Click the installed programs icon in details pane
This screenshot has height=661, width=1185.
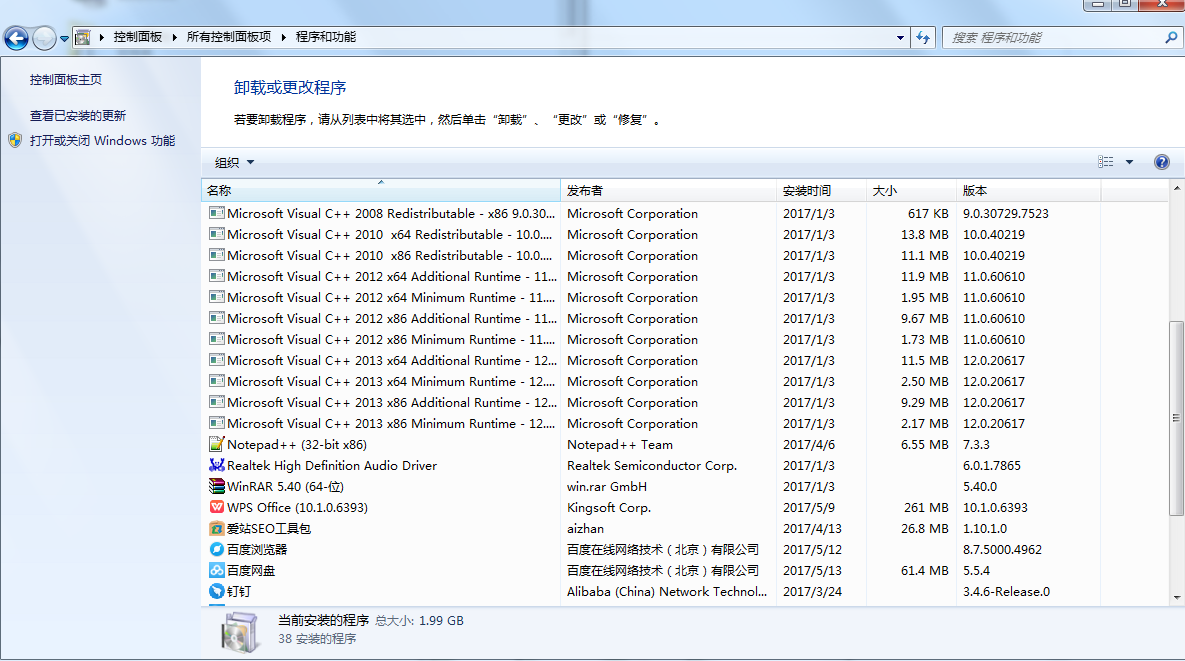coord(240,631)
